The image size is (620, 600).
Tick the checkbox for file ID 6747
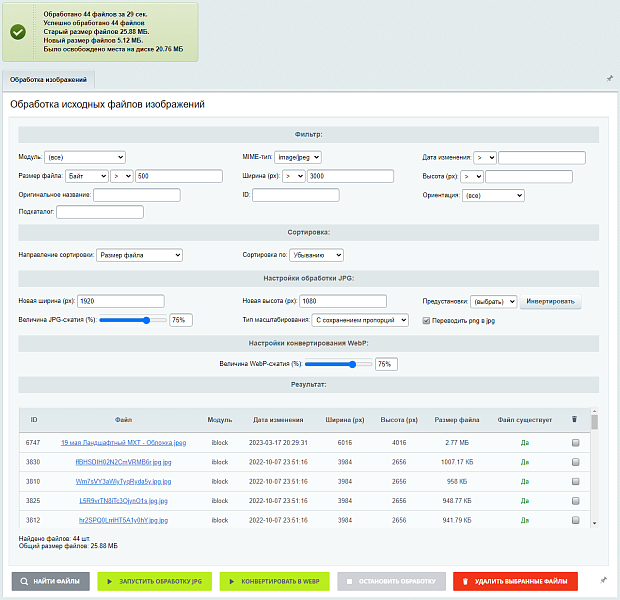[574, 442]
